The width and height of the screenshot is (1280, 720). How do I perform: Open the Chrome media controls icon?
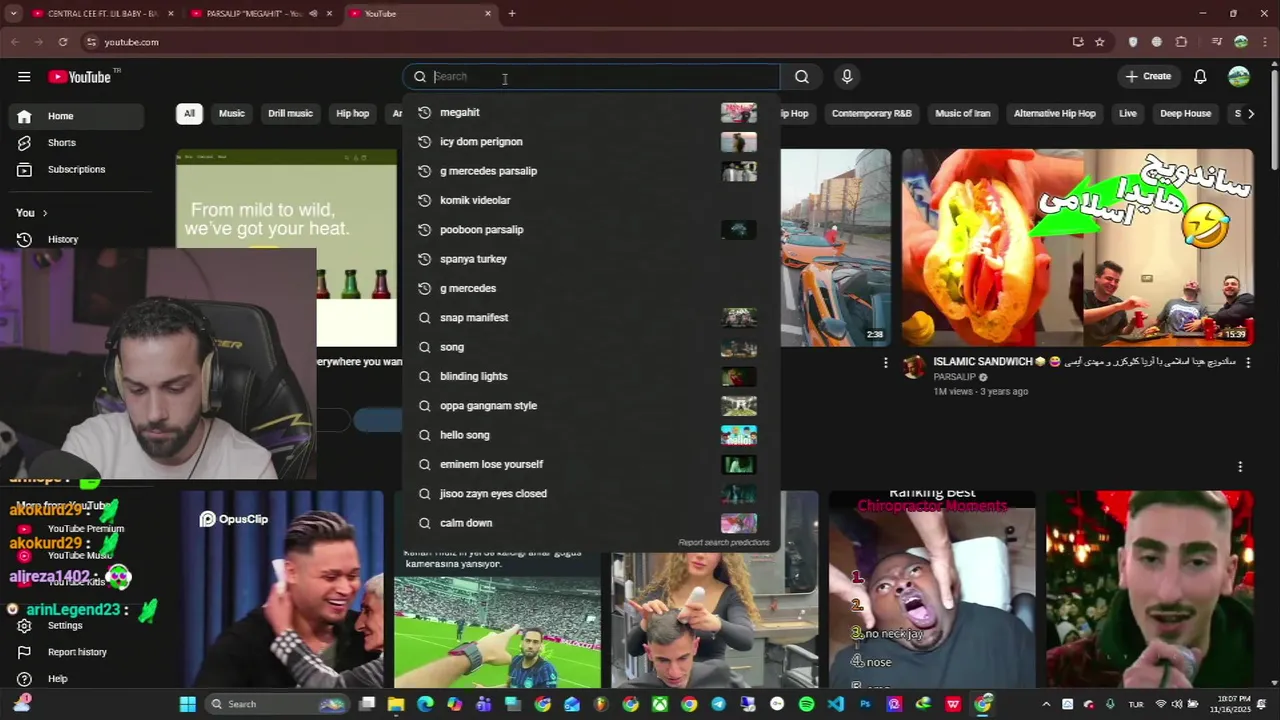click(1216, 42)
